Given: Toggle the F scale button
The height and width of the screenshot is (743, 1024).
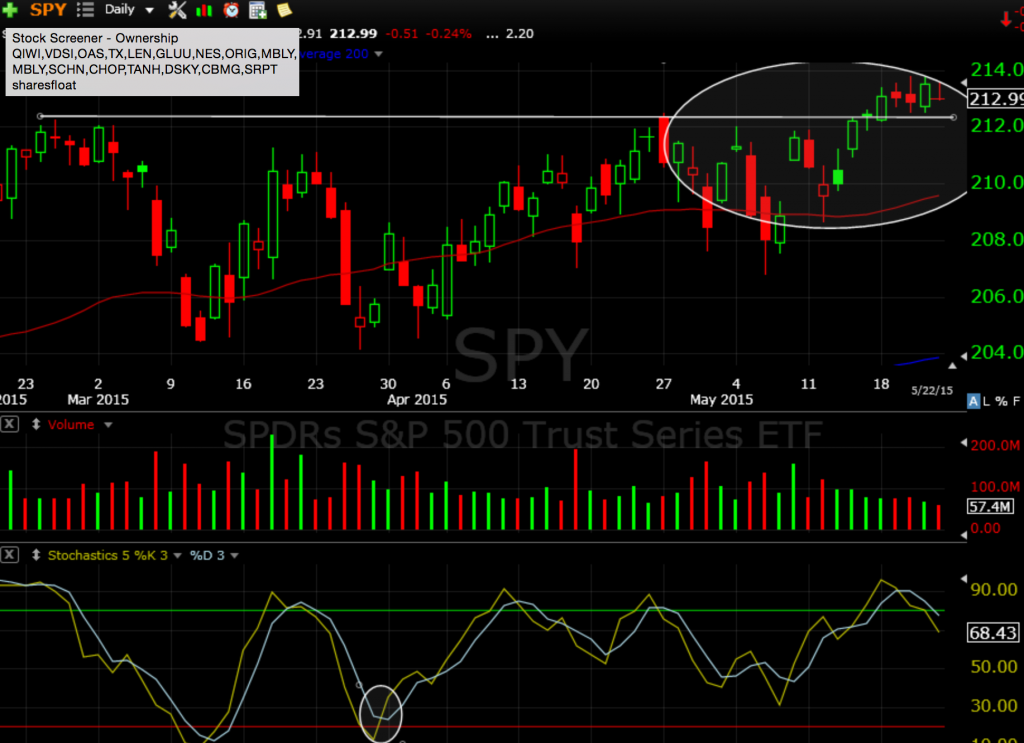Looking at the screenshot, I should 1016,401.
